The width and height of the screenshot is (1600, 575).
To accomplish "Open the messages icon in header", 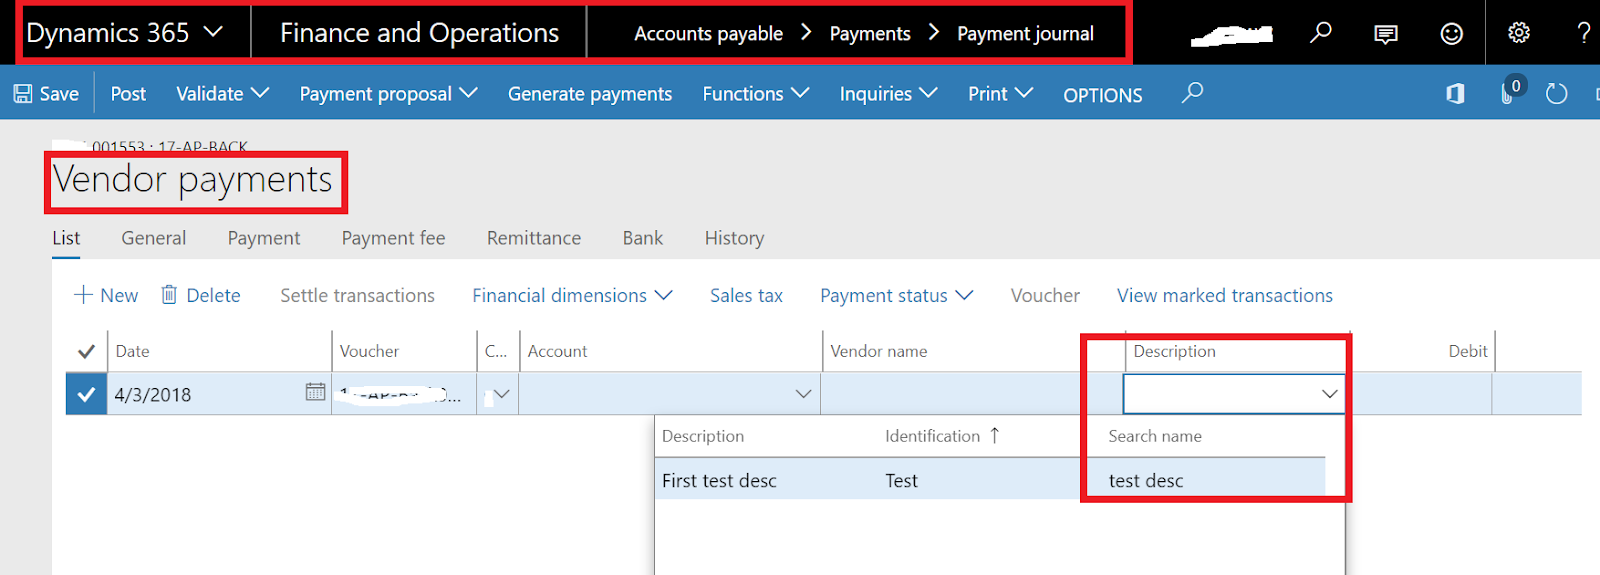I will click(1386, 34).
